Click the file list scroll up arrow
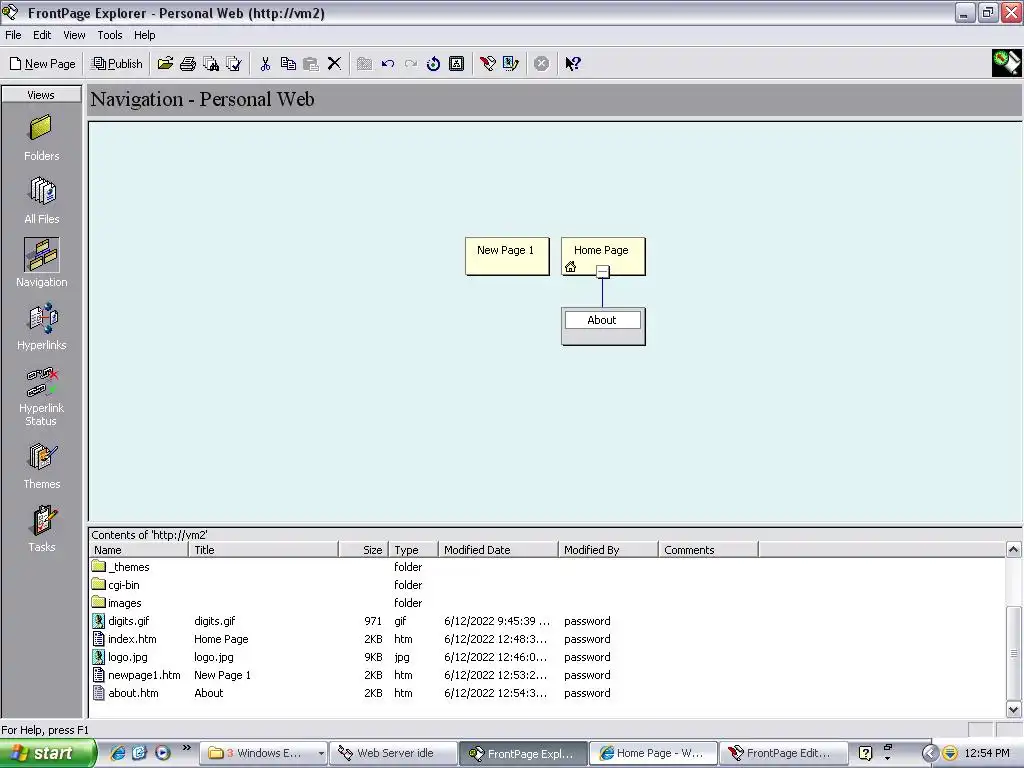The height and width of the screenshot is (768, 1024). click(1014, 550)
